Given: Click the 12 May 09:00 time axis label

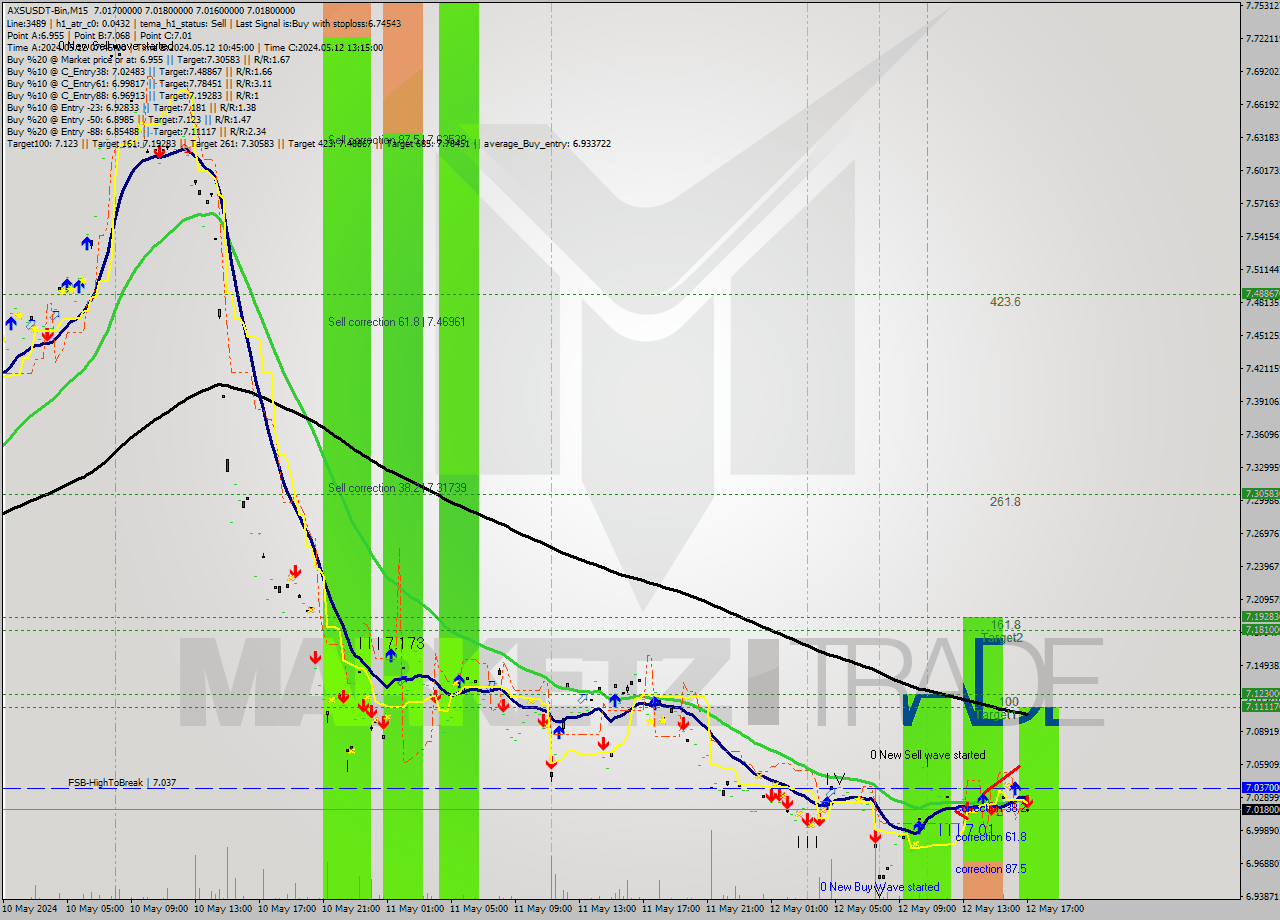Looking at the screenshot, I should pos(928,909).
